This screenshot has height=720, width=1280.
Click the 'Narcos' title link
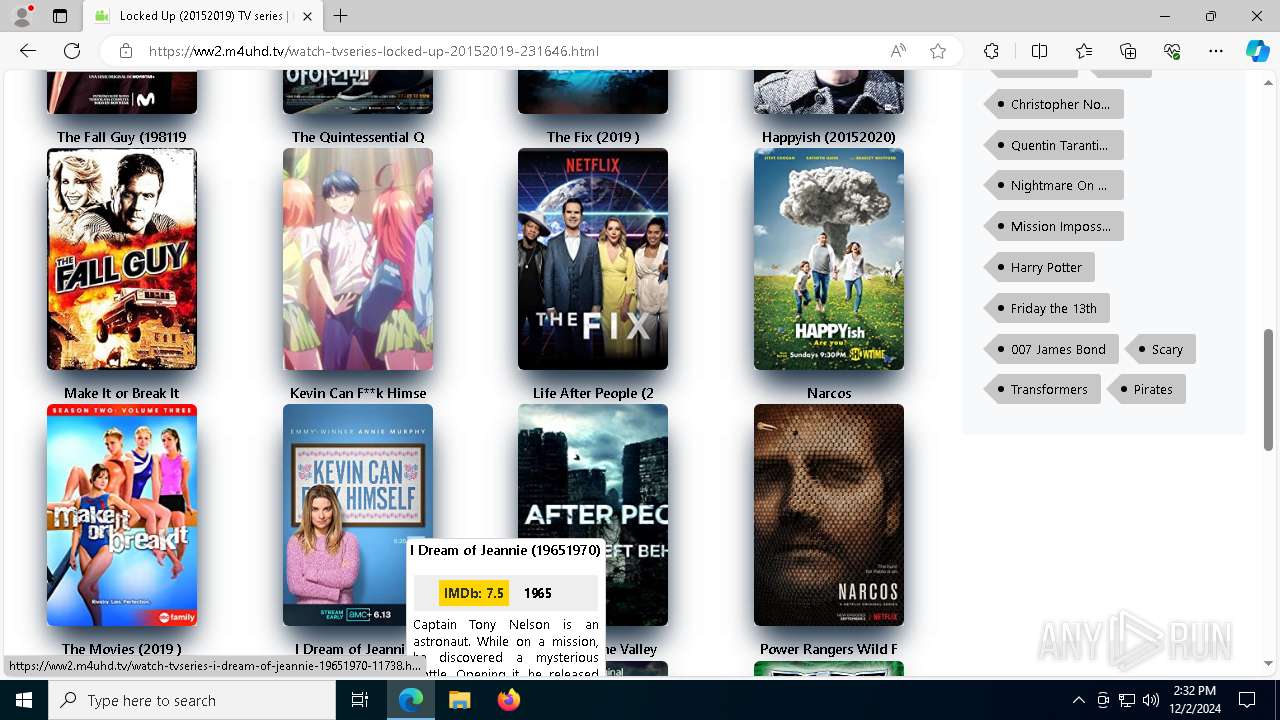coord(829,393)
